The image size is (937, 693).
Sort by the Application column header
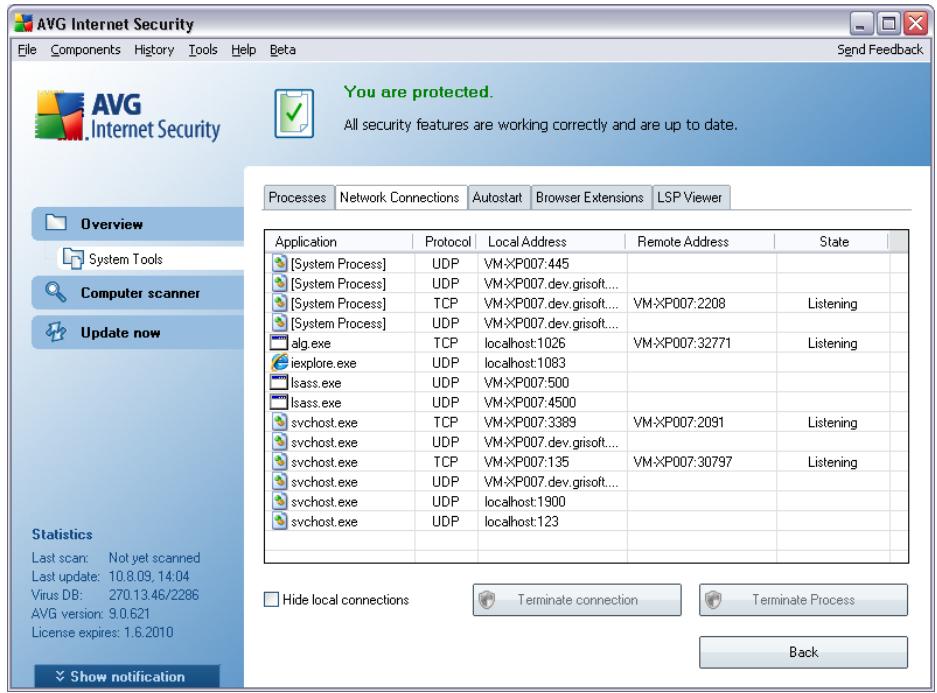(x=339, y=241)
